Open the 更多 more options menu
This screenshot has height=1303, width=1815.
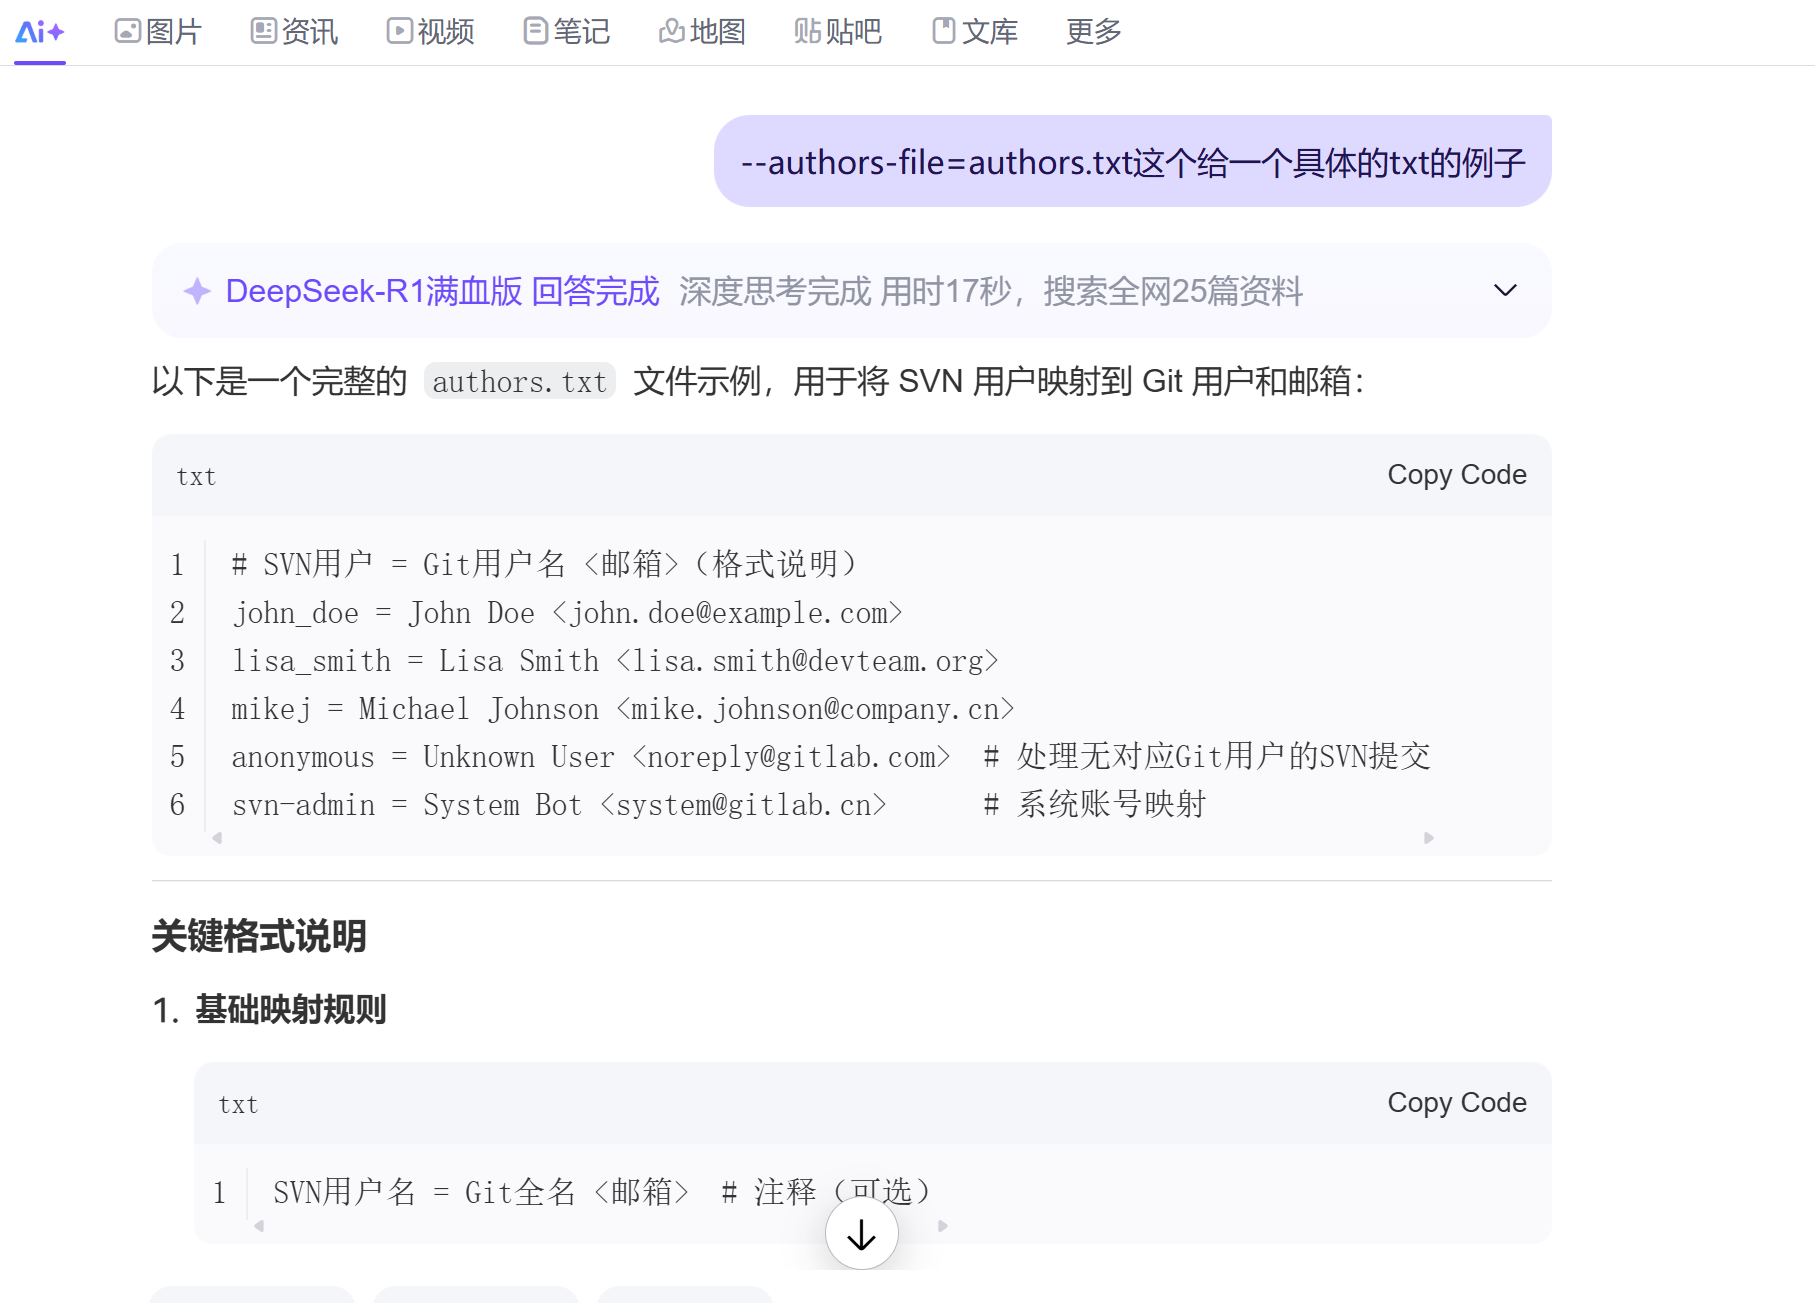pos(1093,30)
